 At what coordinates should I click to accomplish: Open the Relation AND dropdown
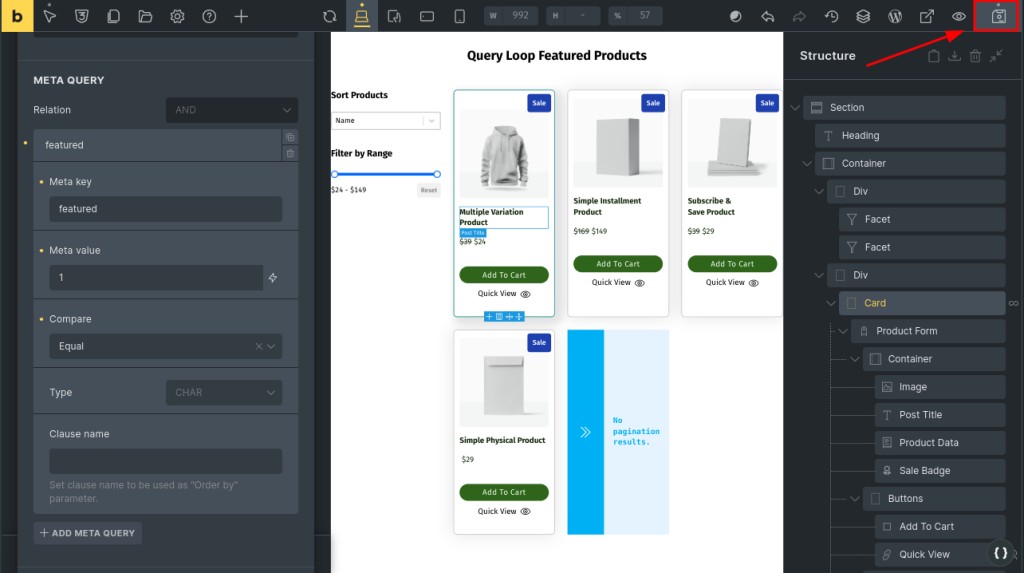coord(231,110)
